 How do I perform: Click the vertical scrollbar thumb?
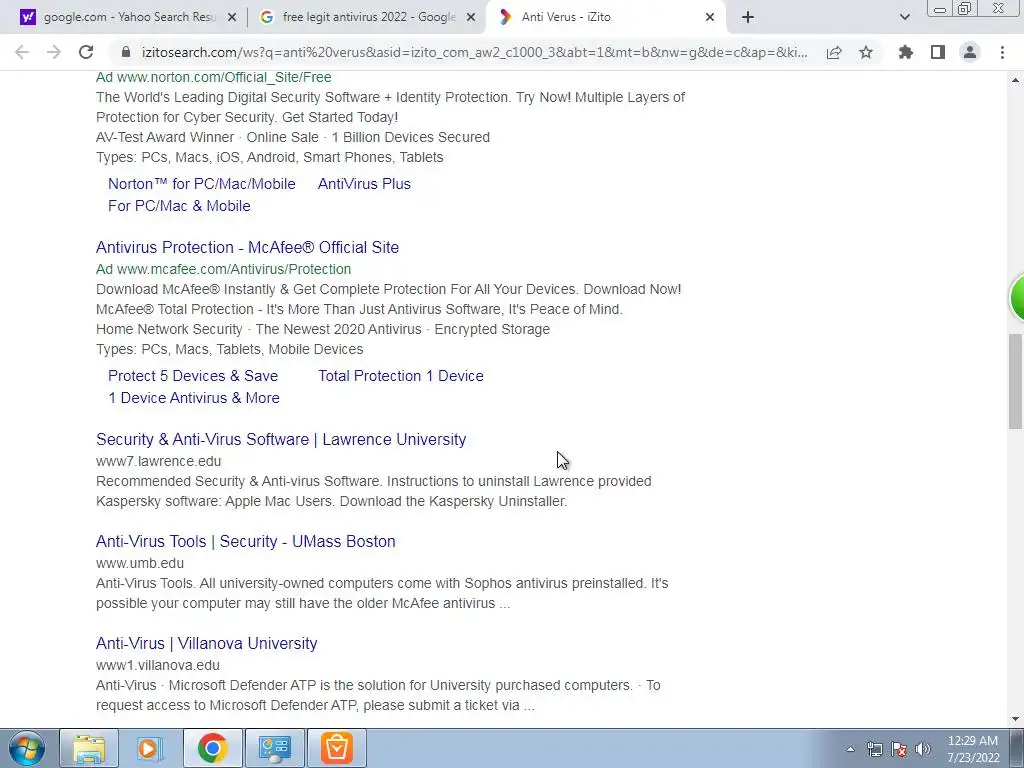(1016, 381)
